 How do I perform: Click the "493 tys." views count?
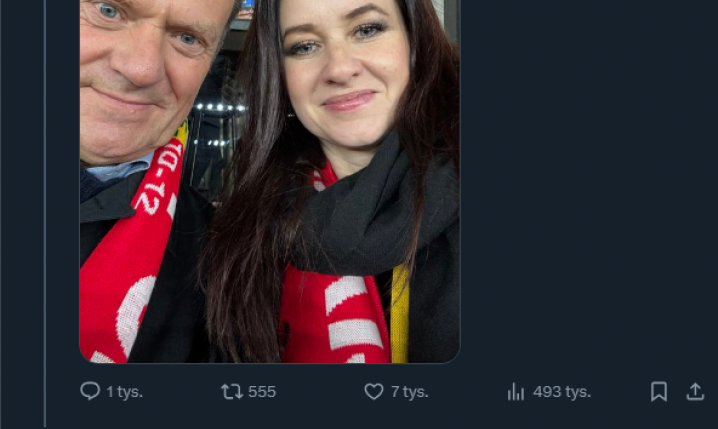point(561,392)
